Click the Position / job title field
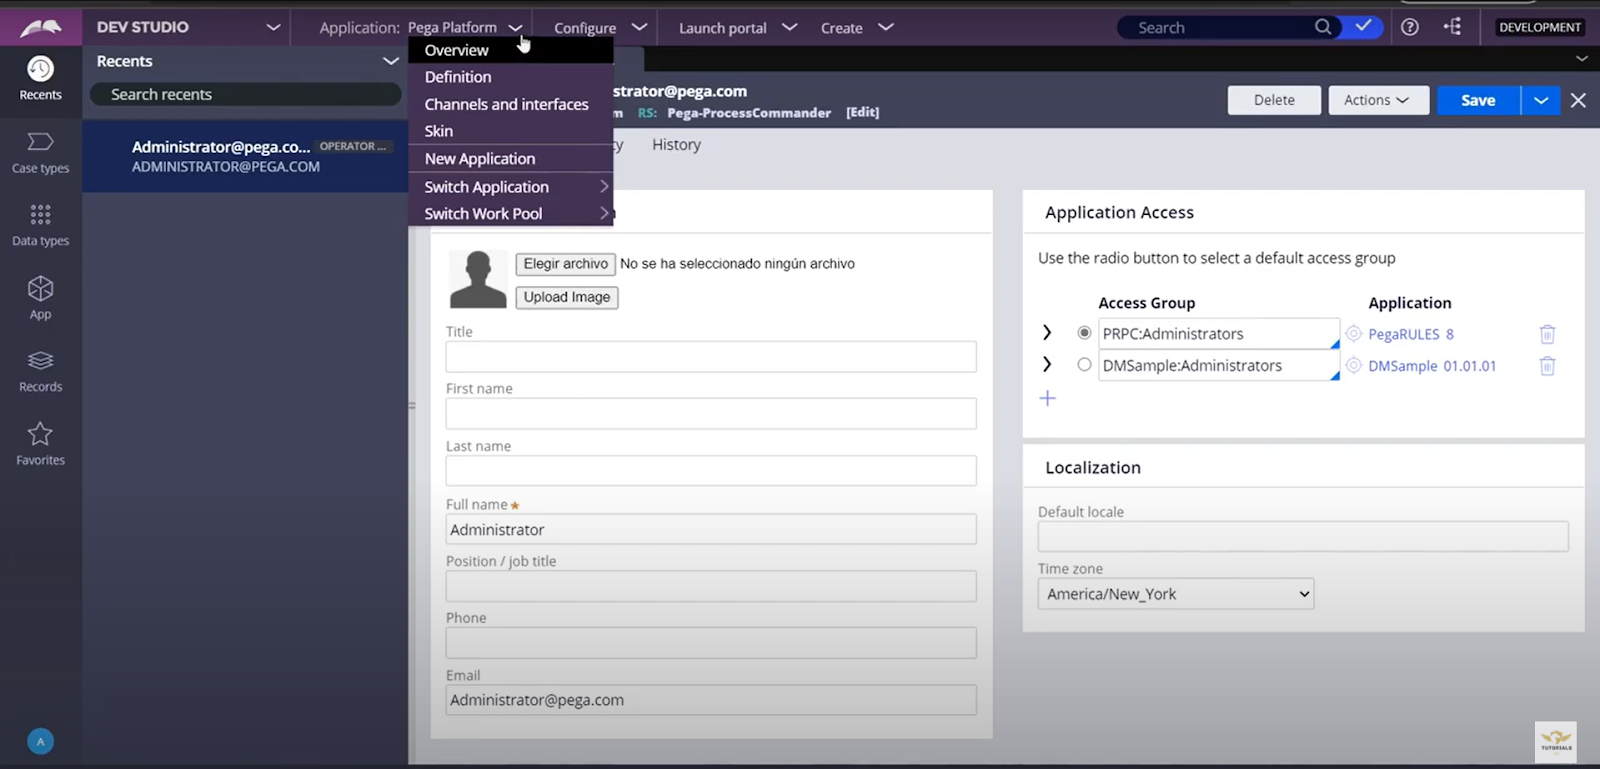 (711, 586)
